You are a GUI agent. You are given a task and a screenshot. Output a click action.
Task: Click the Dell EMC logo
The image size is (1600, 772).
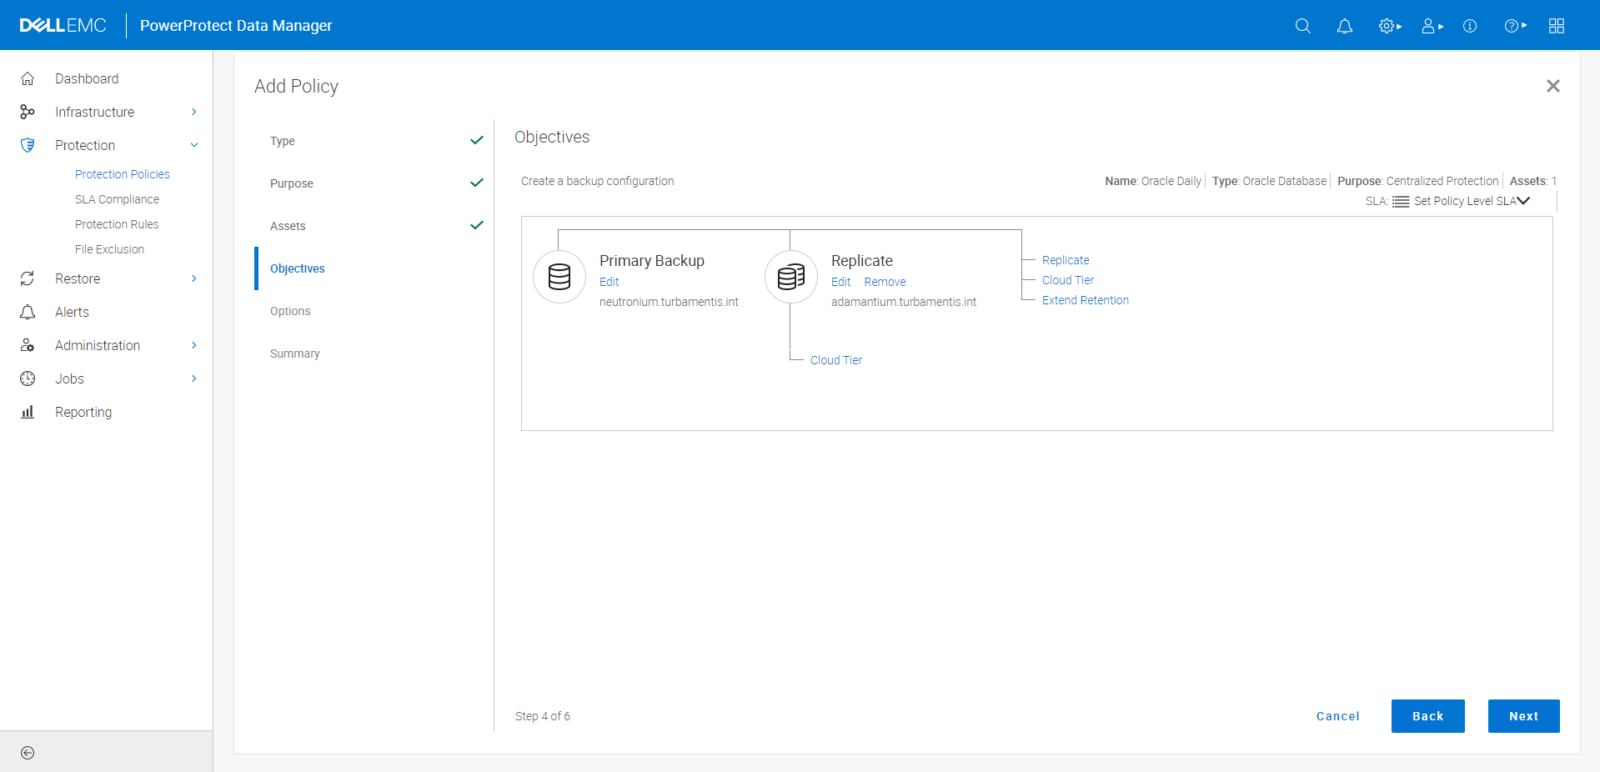[x=63, y=25]
